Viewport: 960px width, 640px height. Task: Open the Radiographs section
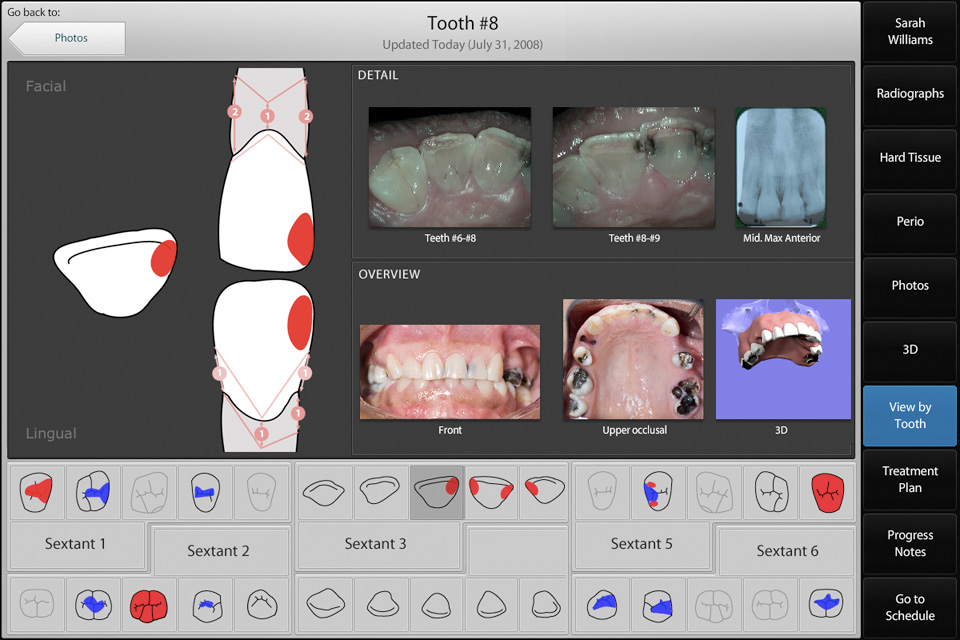coord(910,94)
